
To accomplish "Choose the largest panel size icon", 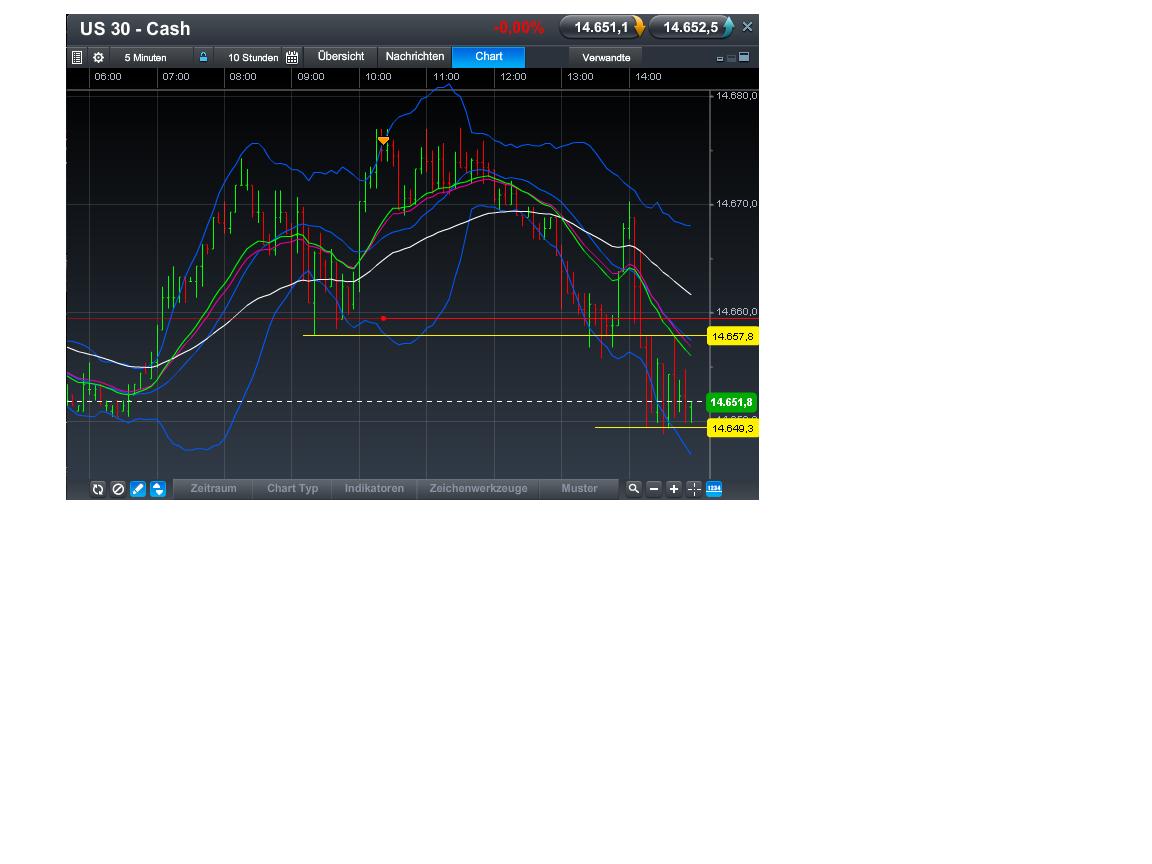I will coord(744,57).
